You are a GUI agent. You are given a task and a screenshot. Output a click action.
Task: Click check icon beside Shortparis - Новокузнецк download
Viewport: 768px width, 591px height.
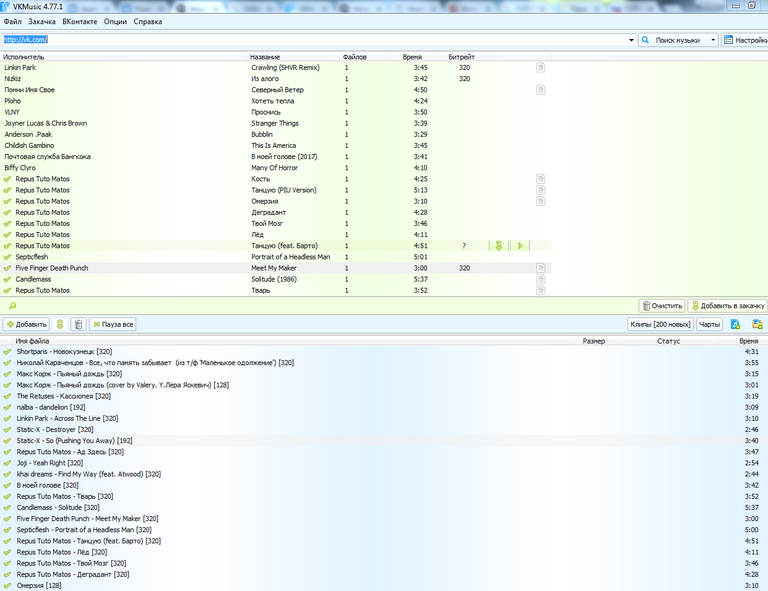click(7, 352)
